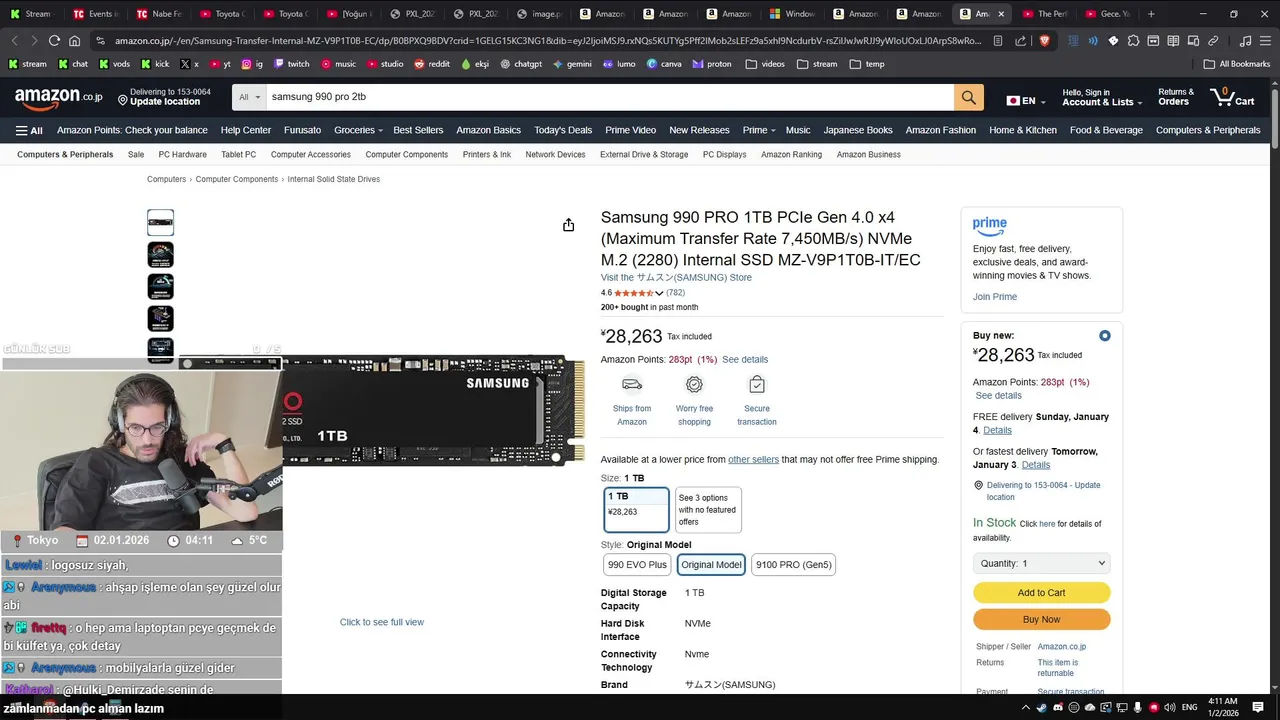Screen dimensions: 1280x720
Task: Open the twitch bookmark
Action: pyautogui.click(x=291, y=64)
